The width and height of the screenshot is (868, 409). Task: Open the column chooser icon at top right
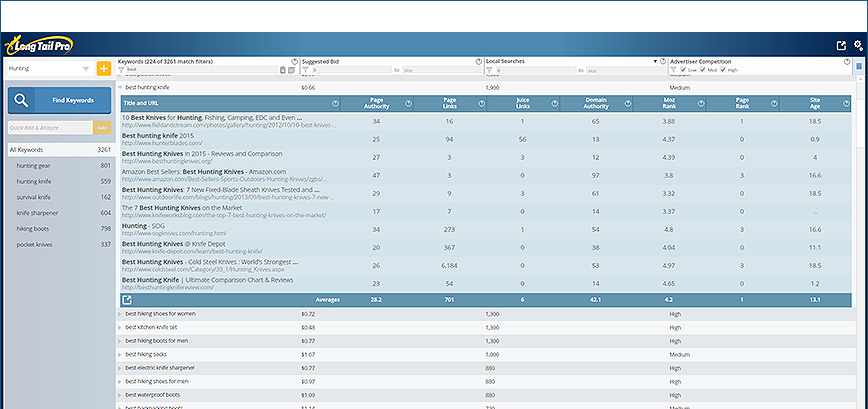coord(859,66)
